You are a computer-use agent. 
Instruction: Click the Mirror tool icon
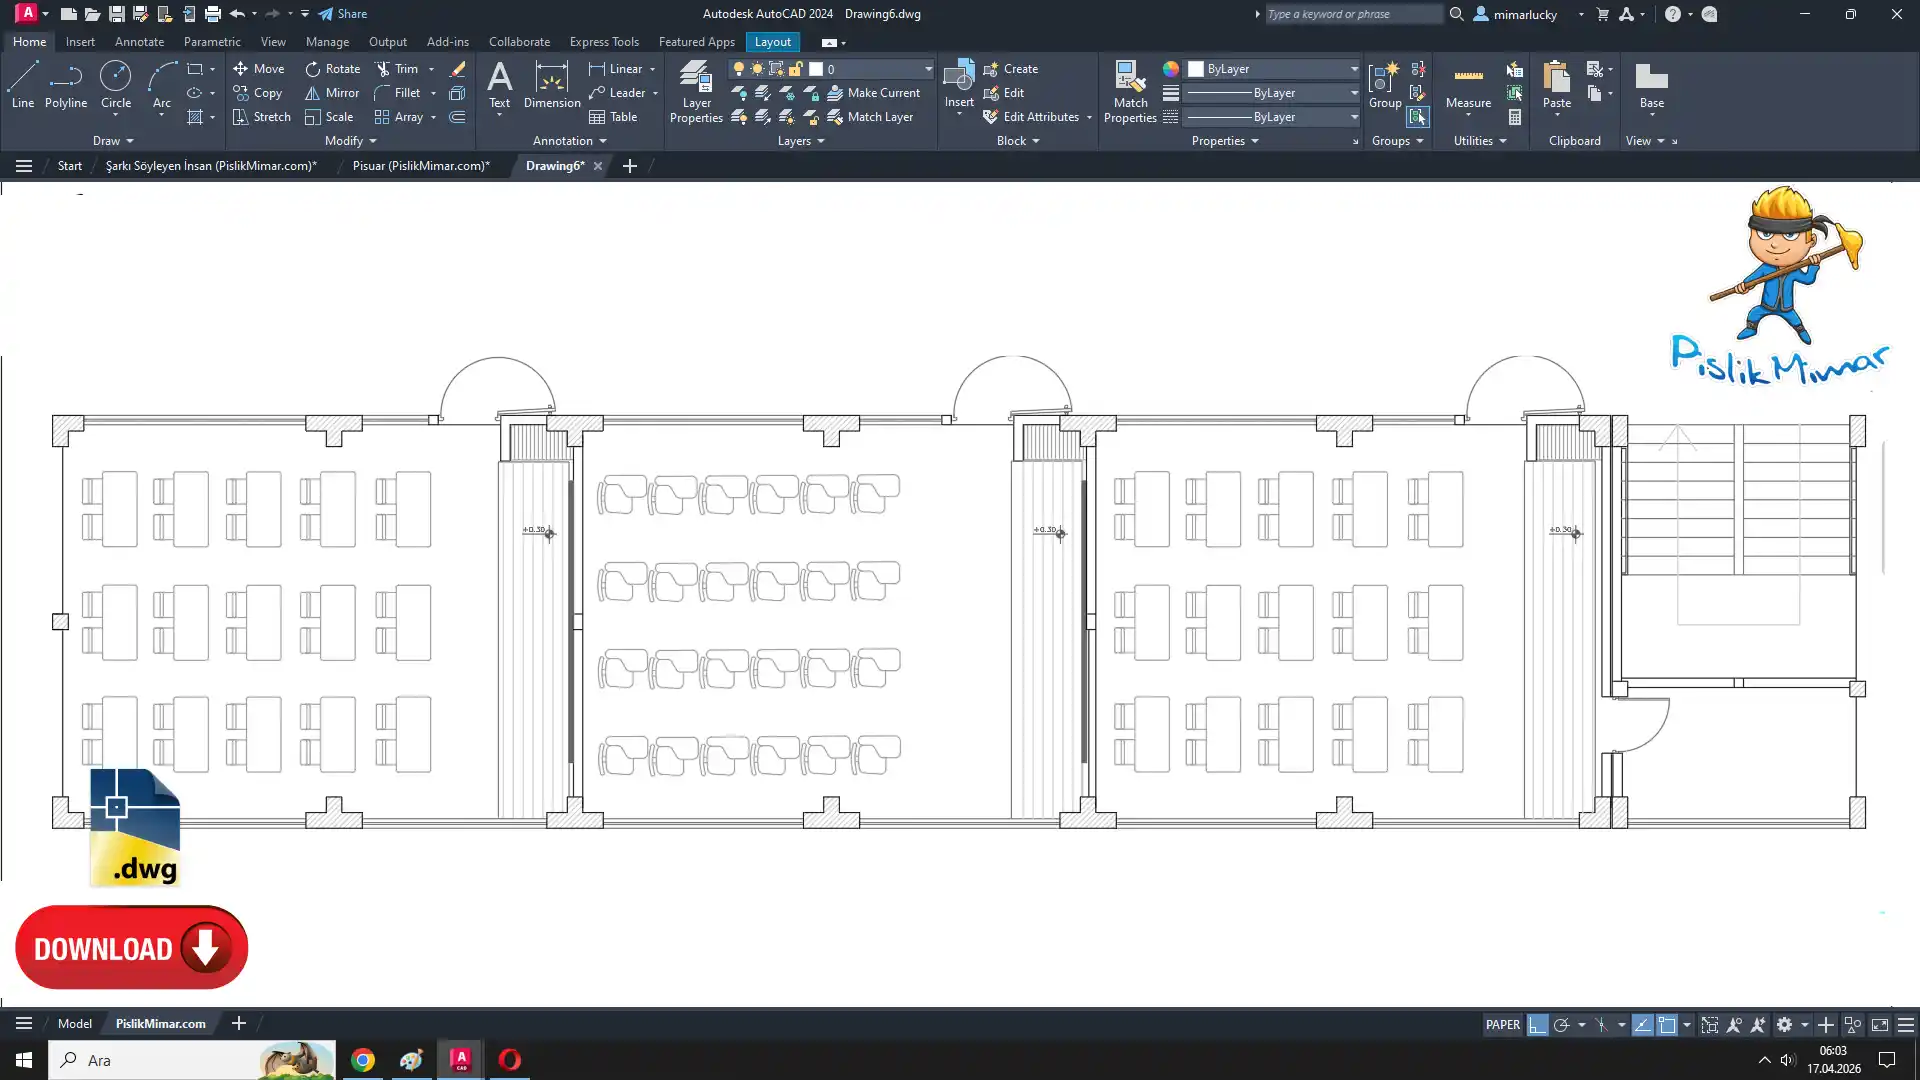click(313, 93)
